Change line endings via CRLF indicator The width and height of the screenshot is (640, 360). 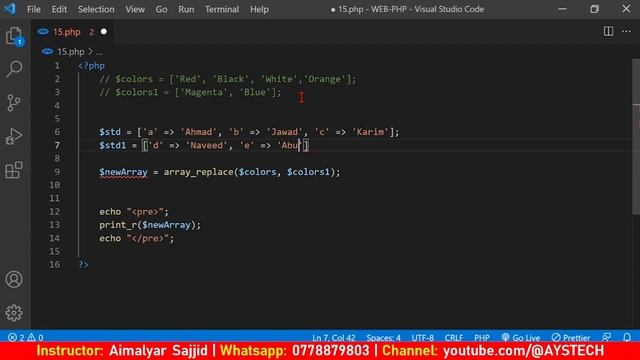tap(453, 338)
